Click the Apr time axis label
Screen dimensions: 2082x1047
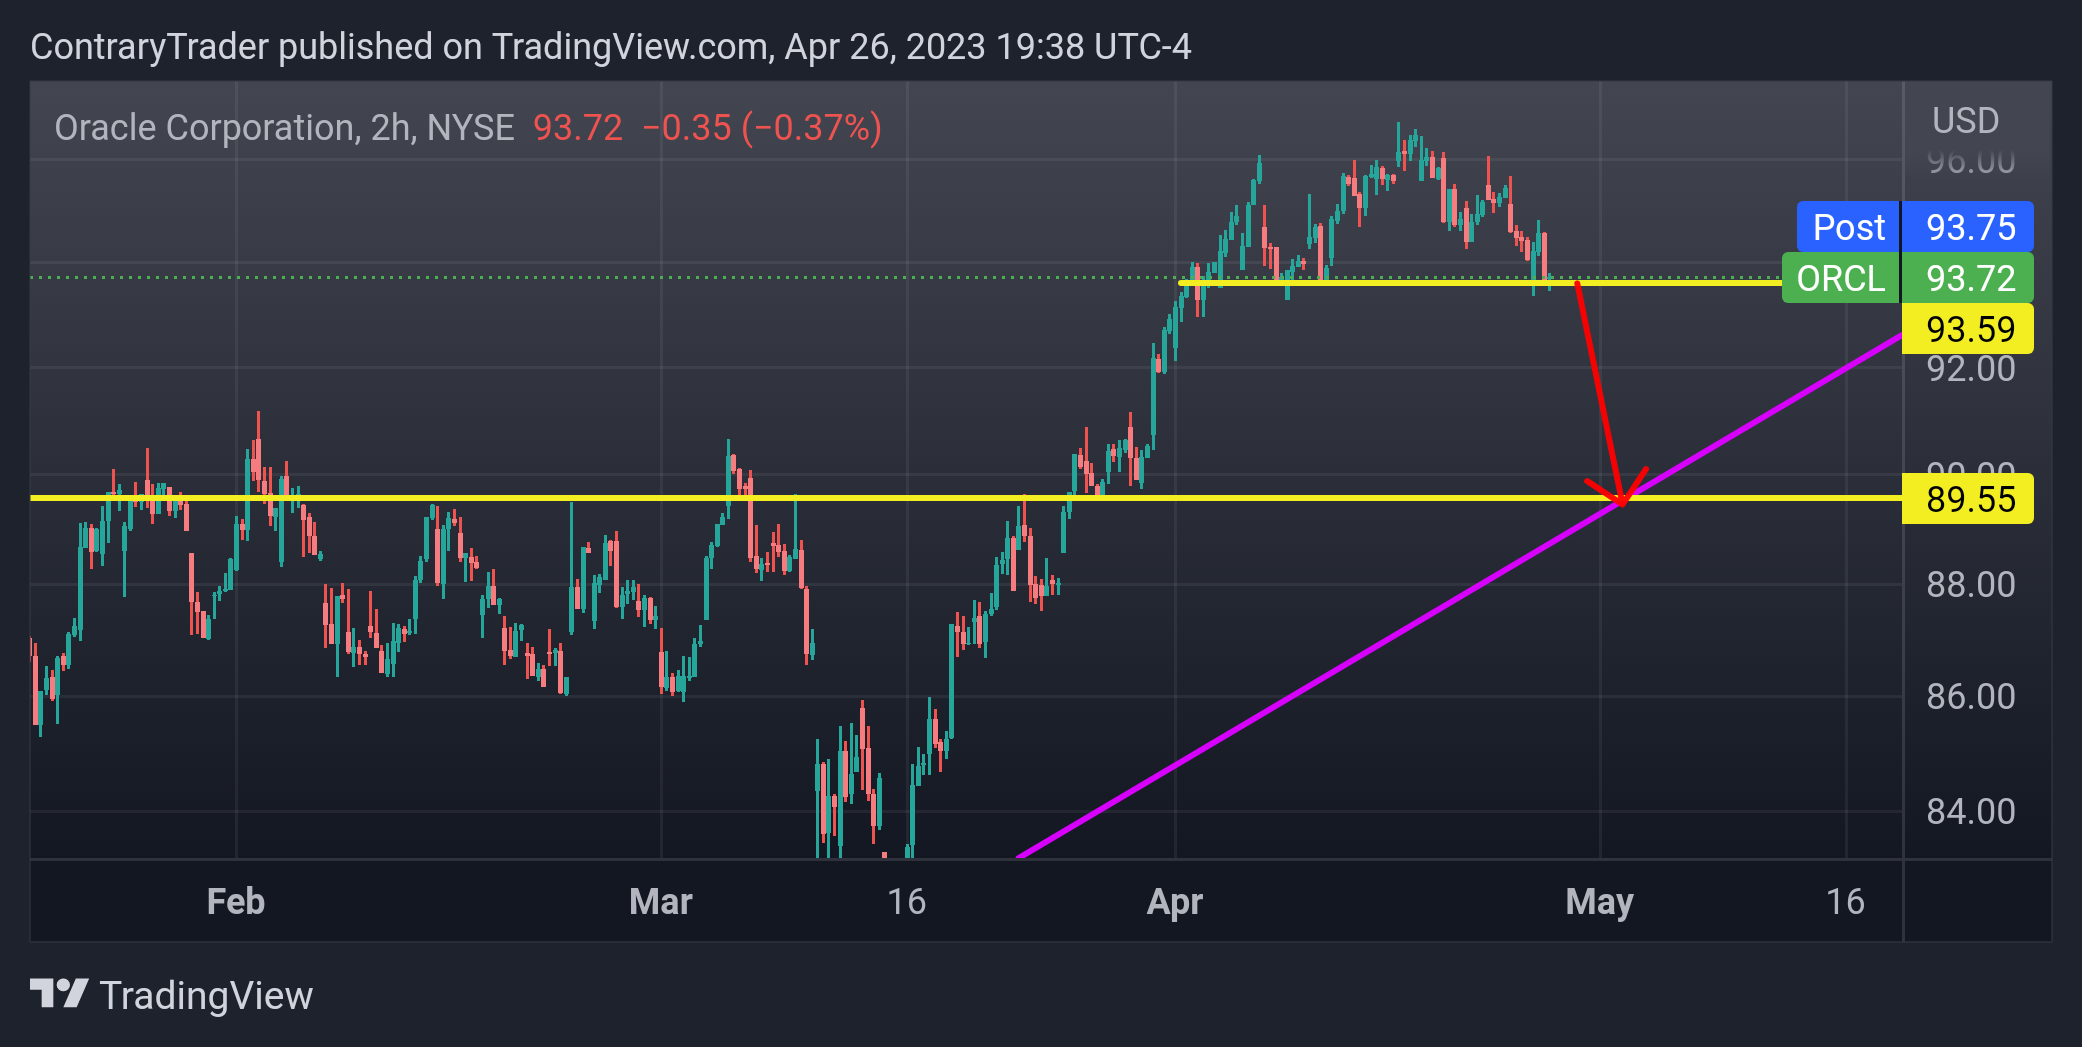(1175, 902)
